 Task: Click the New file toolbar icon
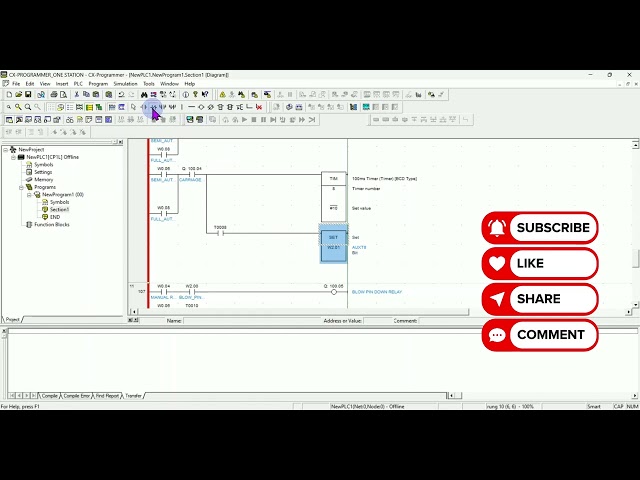pos(9,95)
